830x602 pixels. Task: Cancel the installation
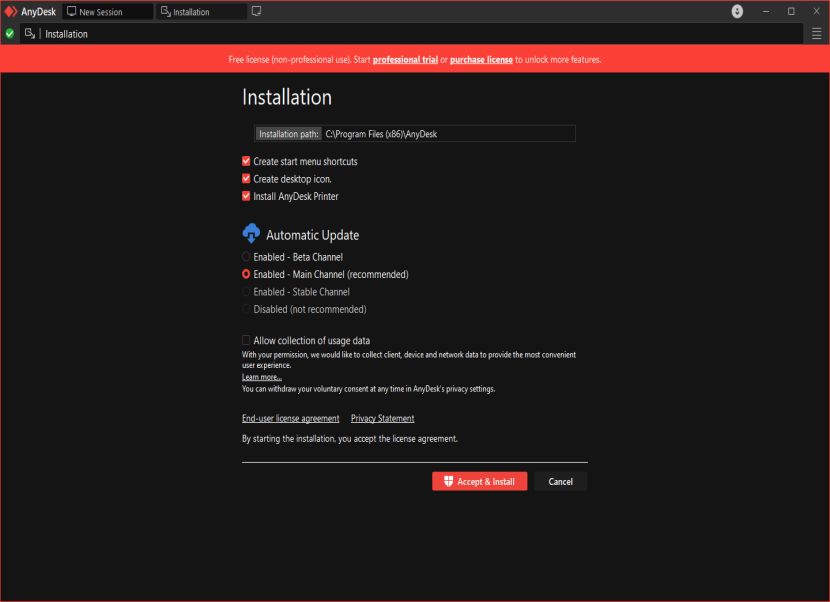(x=561, y=481)
